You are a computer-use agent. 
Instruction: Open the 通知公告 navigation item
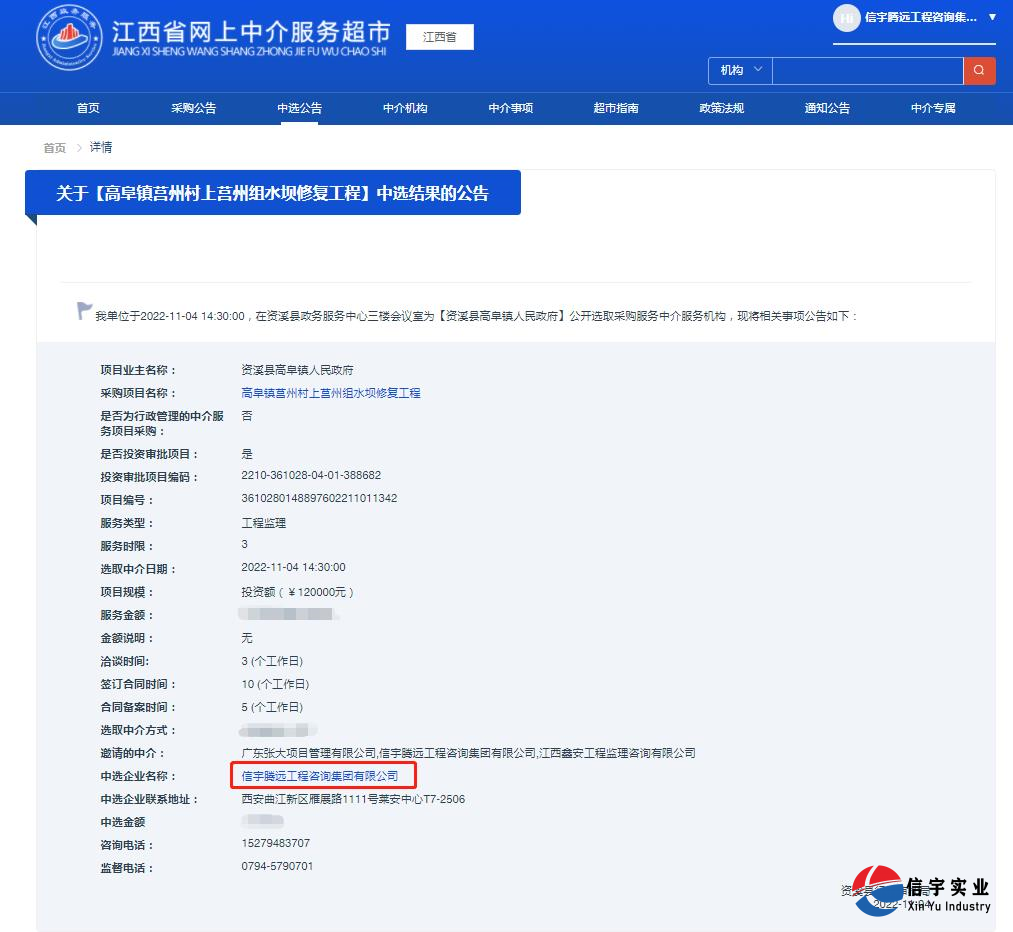tap(827, 108)
